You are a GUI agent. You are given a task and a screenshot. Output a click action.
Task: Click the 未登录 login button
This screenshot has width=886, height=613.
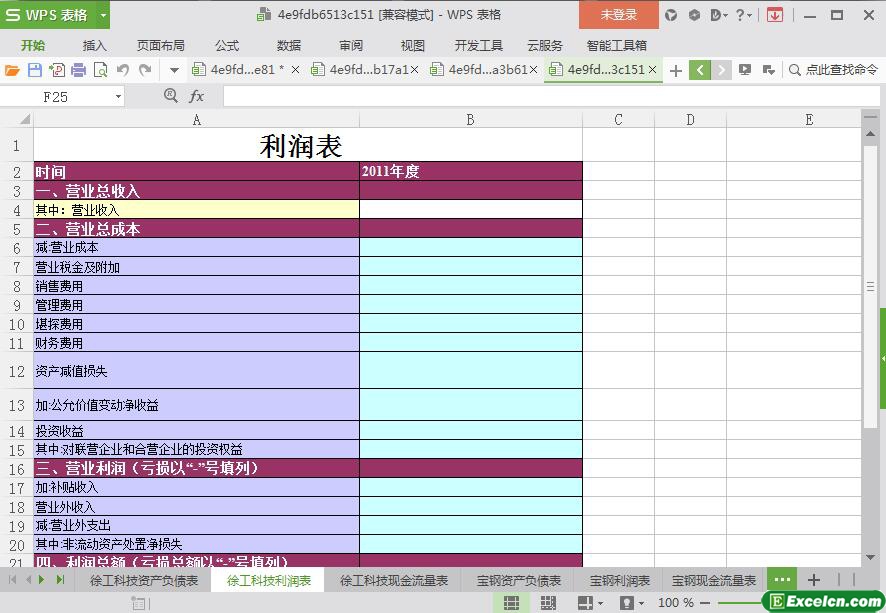click(x=618, y=15)
